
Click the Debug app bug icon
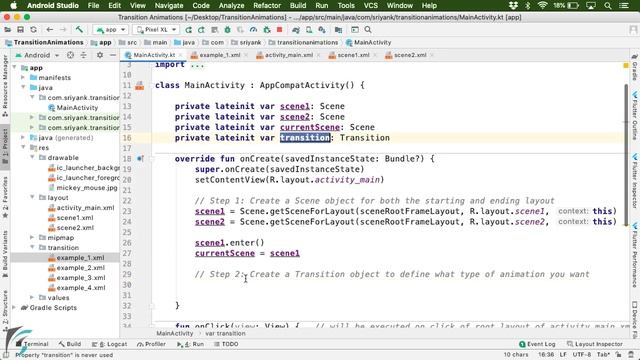point(227,30)
